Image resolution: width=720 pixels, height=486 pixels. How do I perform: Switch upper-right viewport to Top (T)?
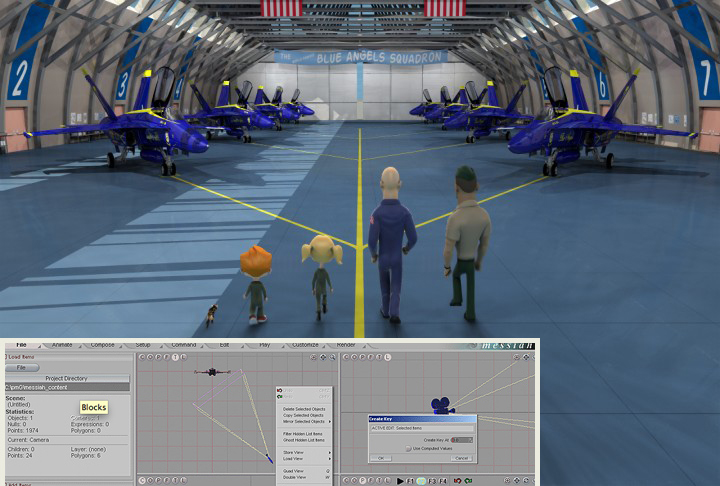[x=379, y=357]
